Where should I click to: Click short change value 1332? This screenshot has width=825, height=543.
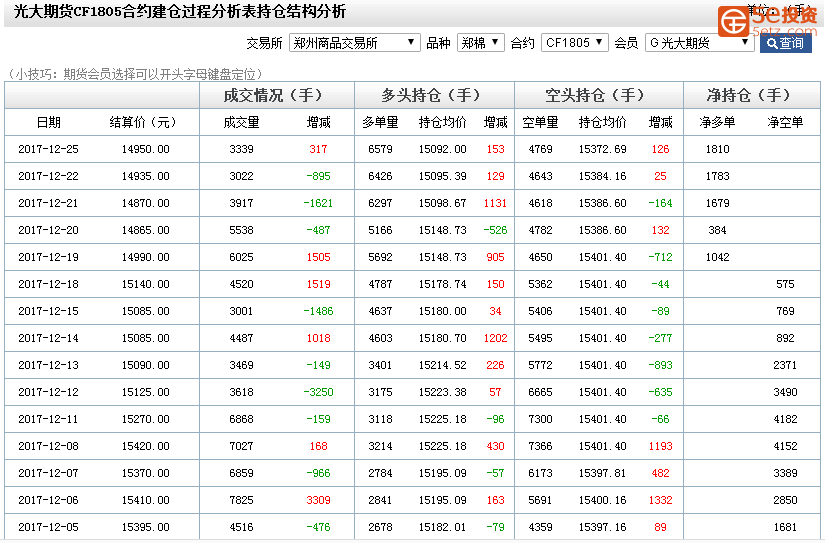coord(660,500)
